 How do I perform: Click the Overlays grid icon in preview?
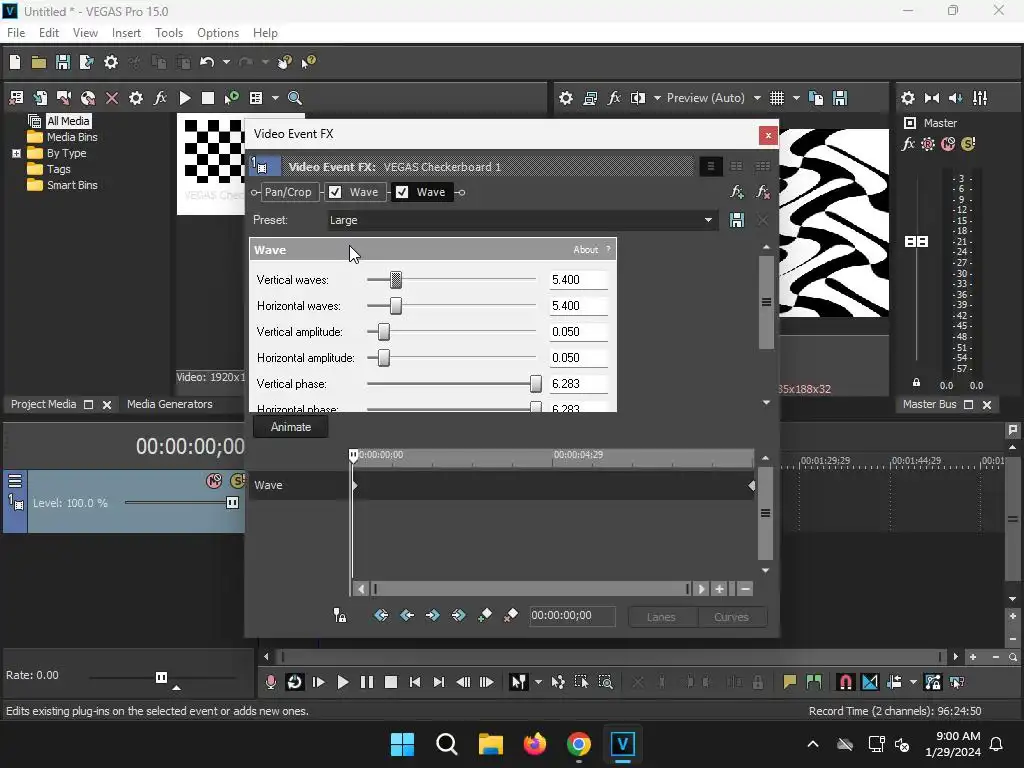point(776,98)
